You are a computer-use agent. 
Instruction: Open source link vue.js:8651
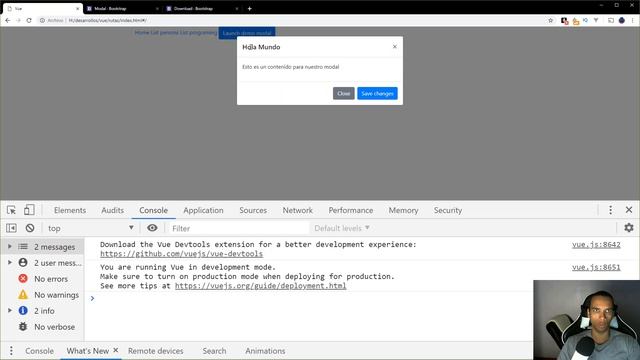(x=596, y=267)
